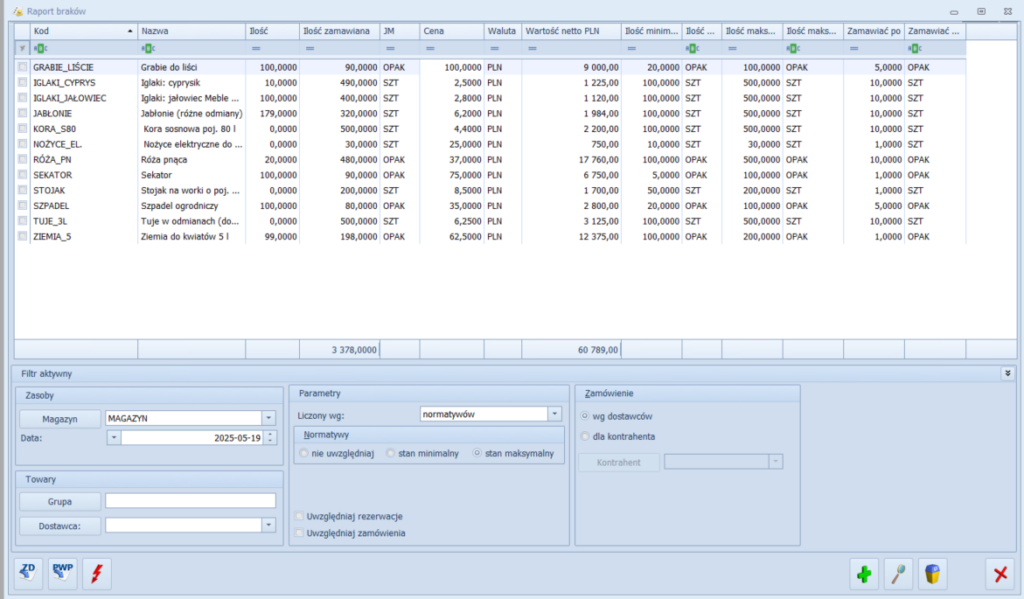Click the Dostawca input field
Image resolution: width=1024 pixels, height=599 pixels.
coord(184,525)
